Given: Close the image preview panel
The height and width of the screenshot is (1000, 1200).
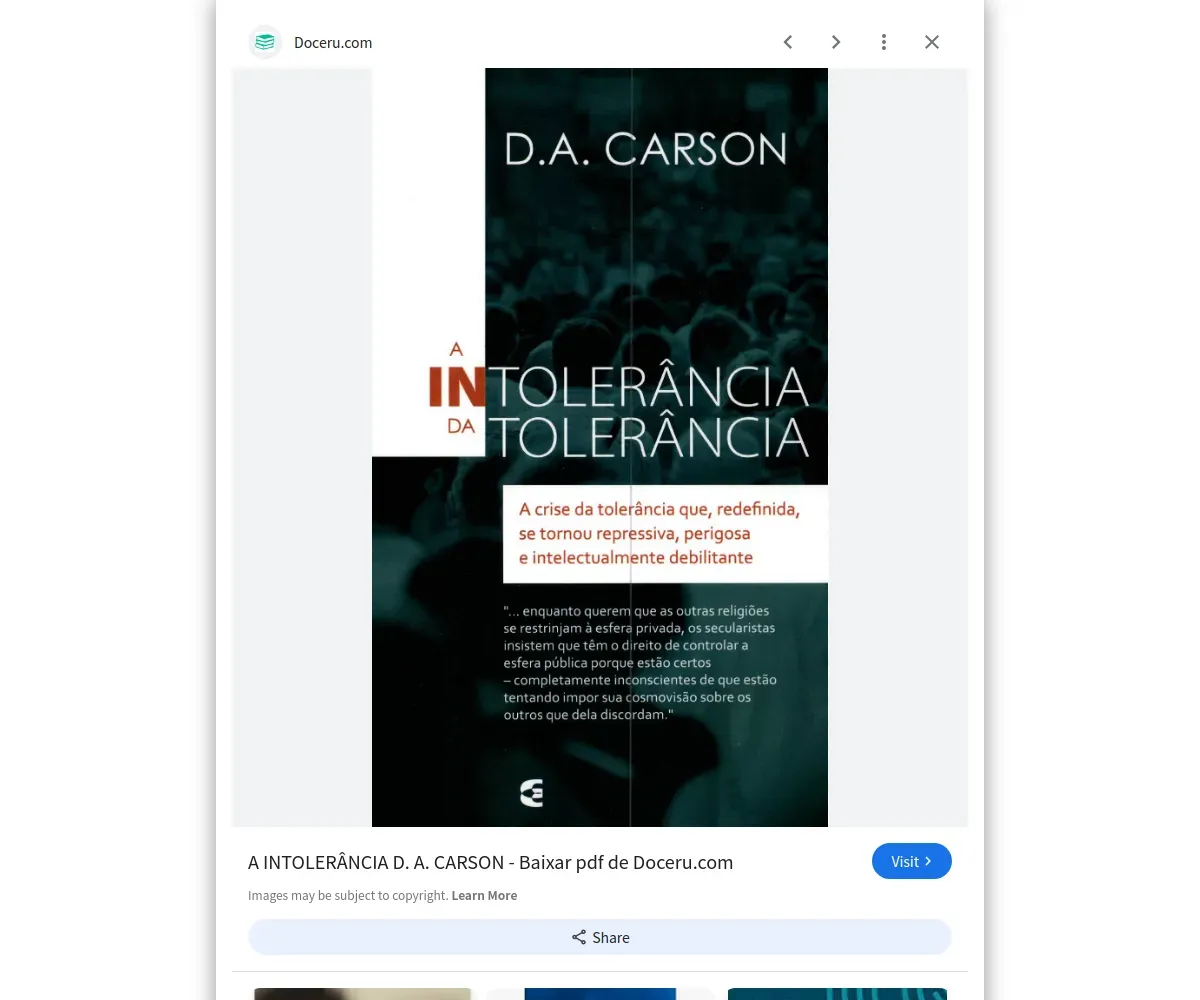Looking at the screenshot, I should (x=932, y=42).
